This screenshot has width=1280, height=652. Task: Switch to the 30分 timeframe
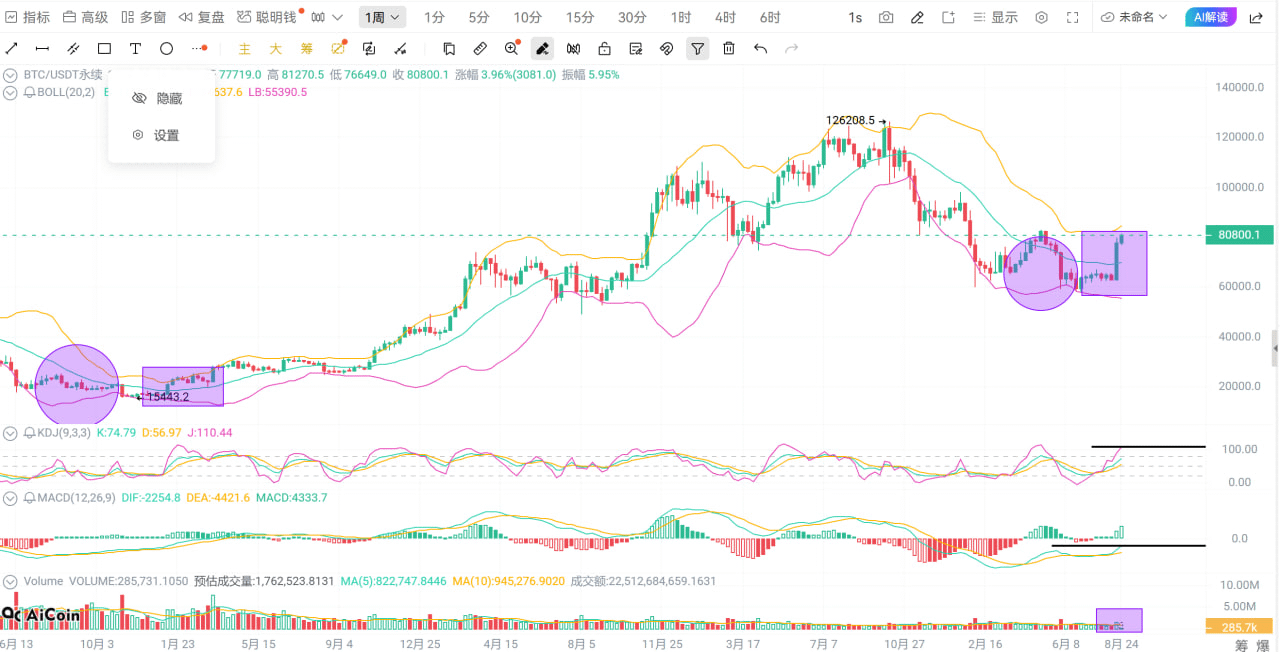[x=631, y=17]
